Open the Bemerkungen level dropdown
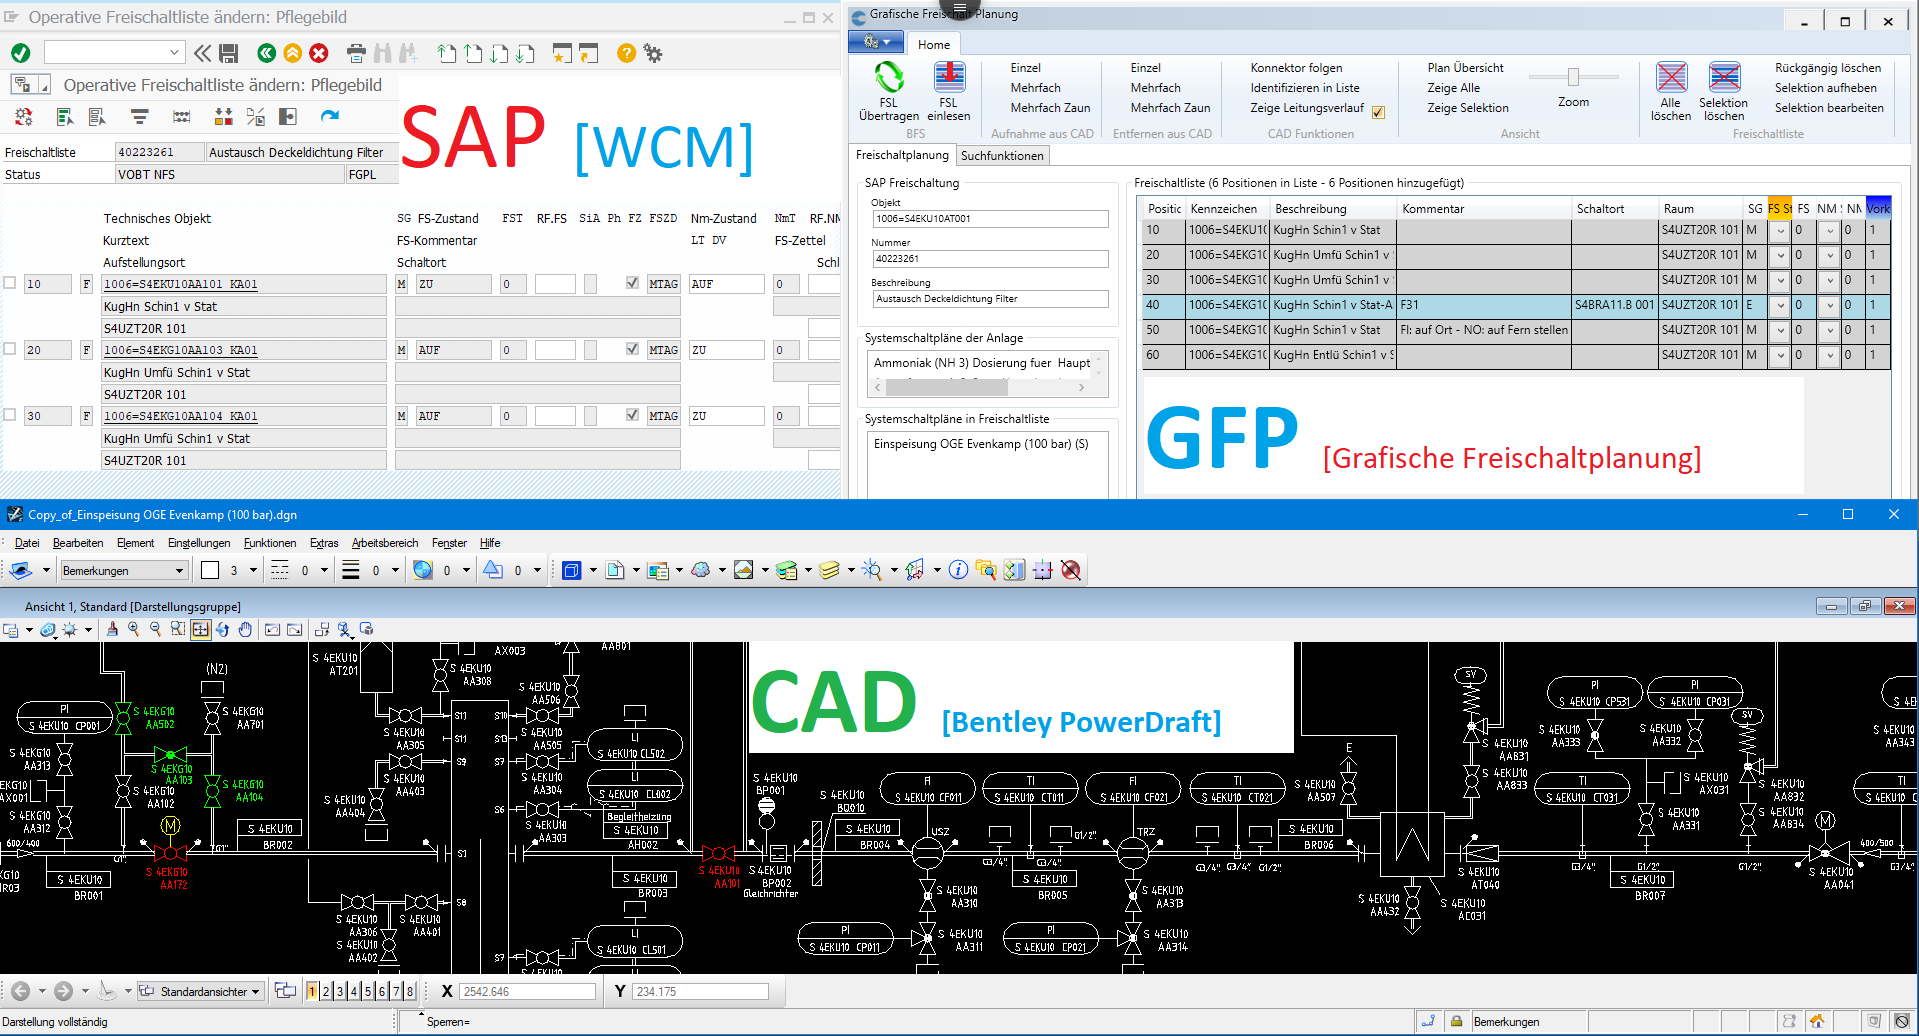1919x1036 pixels. (x=178, y=570)
